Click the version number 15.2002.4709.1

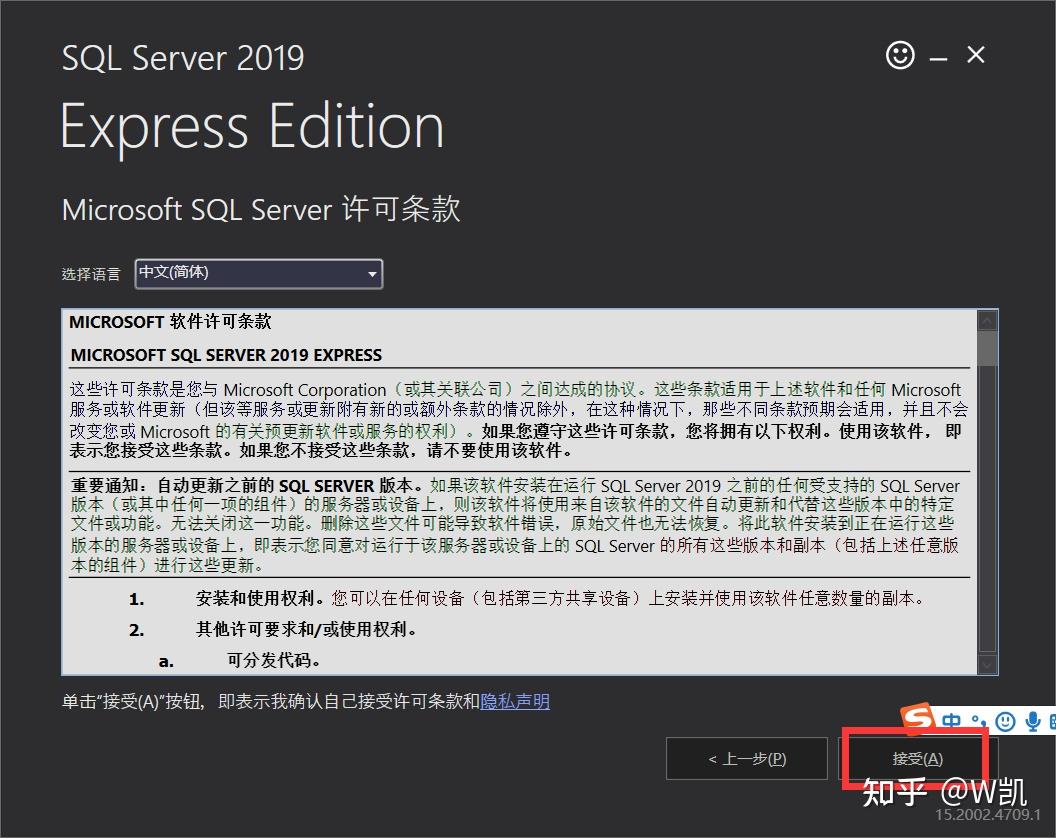coord(988,814)
